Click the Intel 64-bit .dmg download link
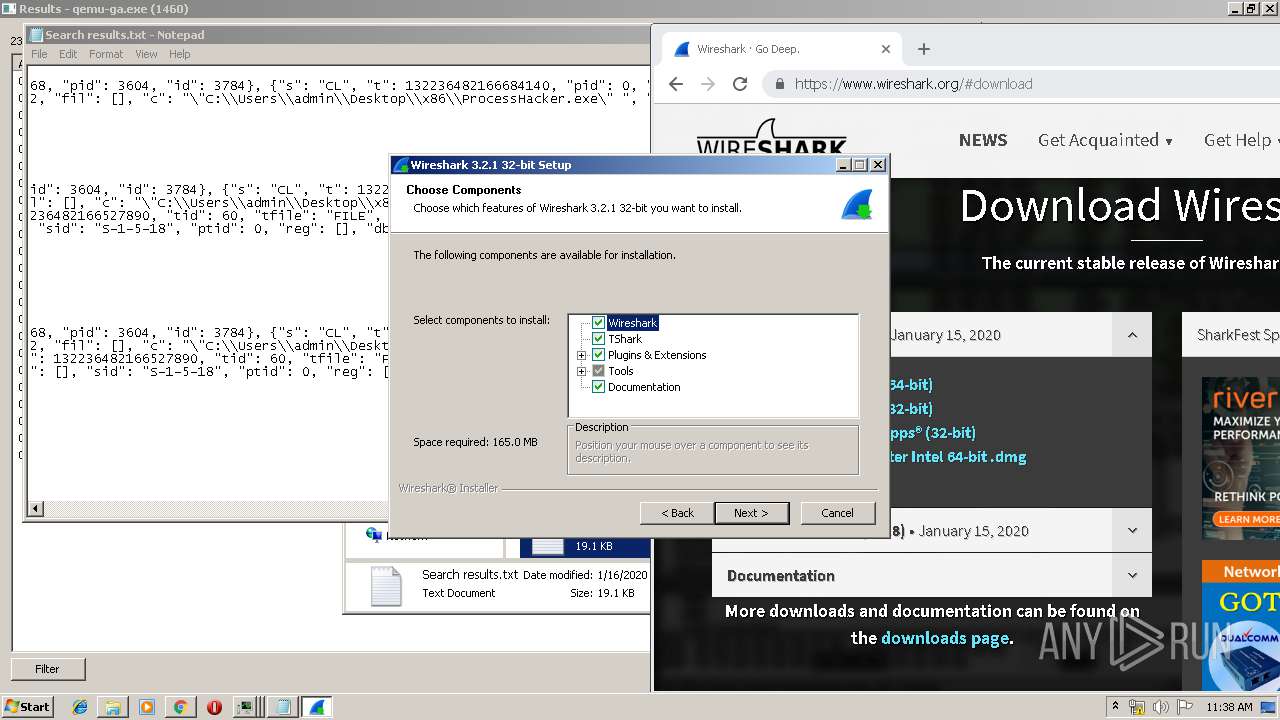The height and width of the screenshot is (720, 1280). tap(957, 457)
